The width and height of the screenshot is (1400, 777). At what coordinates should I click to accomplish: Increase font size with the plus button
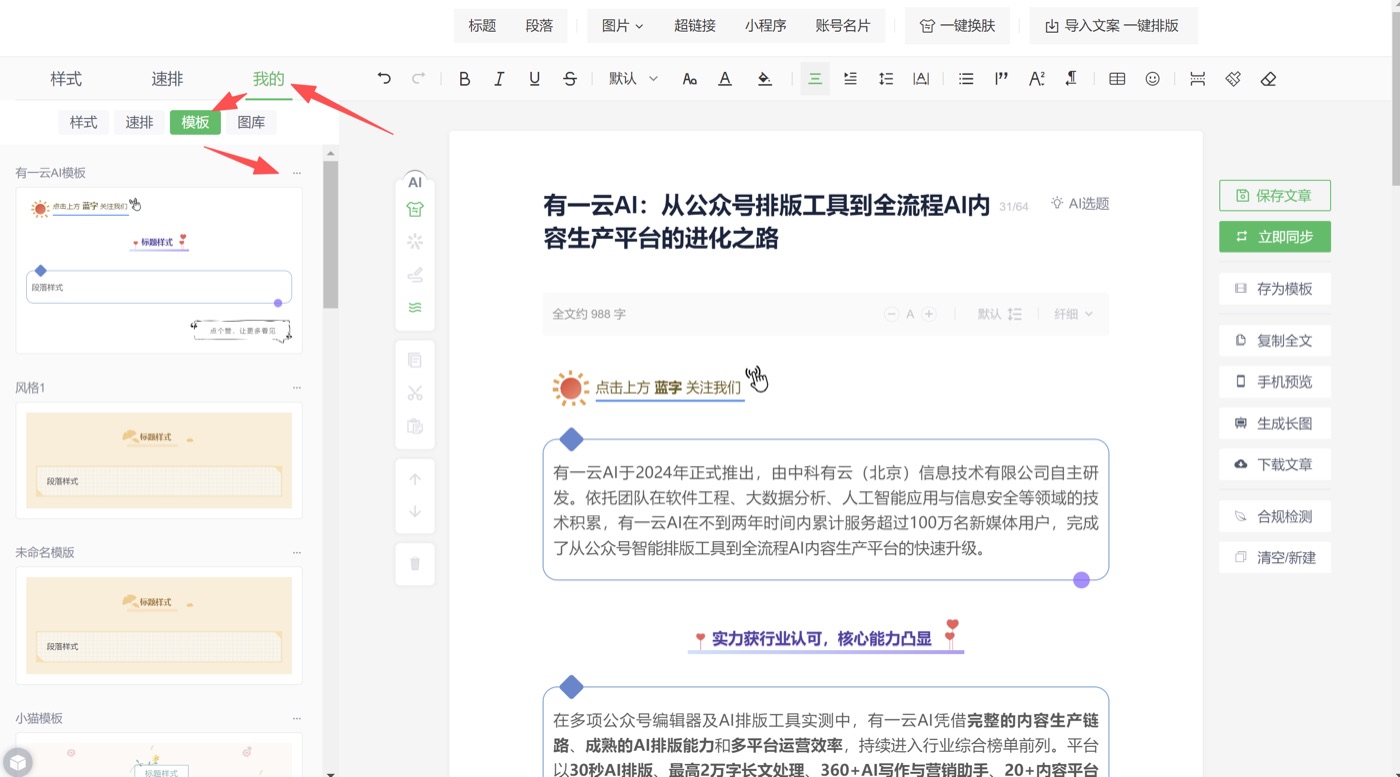coord(929,314)
